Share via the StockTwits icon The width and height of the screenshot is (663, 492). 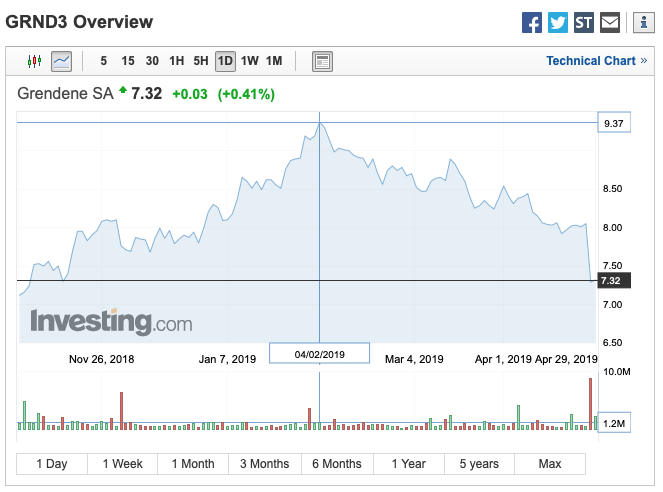(584, 22)
